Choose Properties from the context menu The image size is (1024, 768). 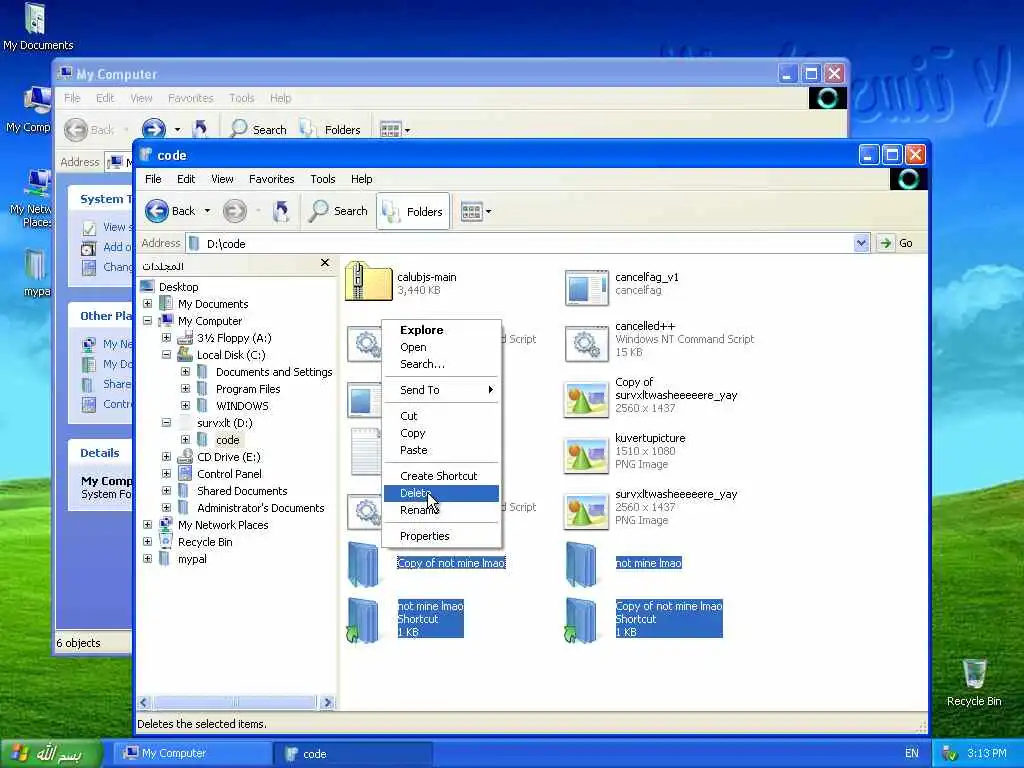(x=441, y=536)
